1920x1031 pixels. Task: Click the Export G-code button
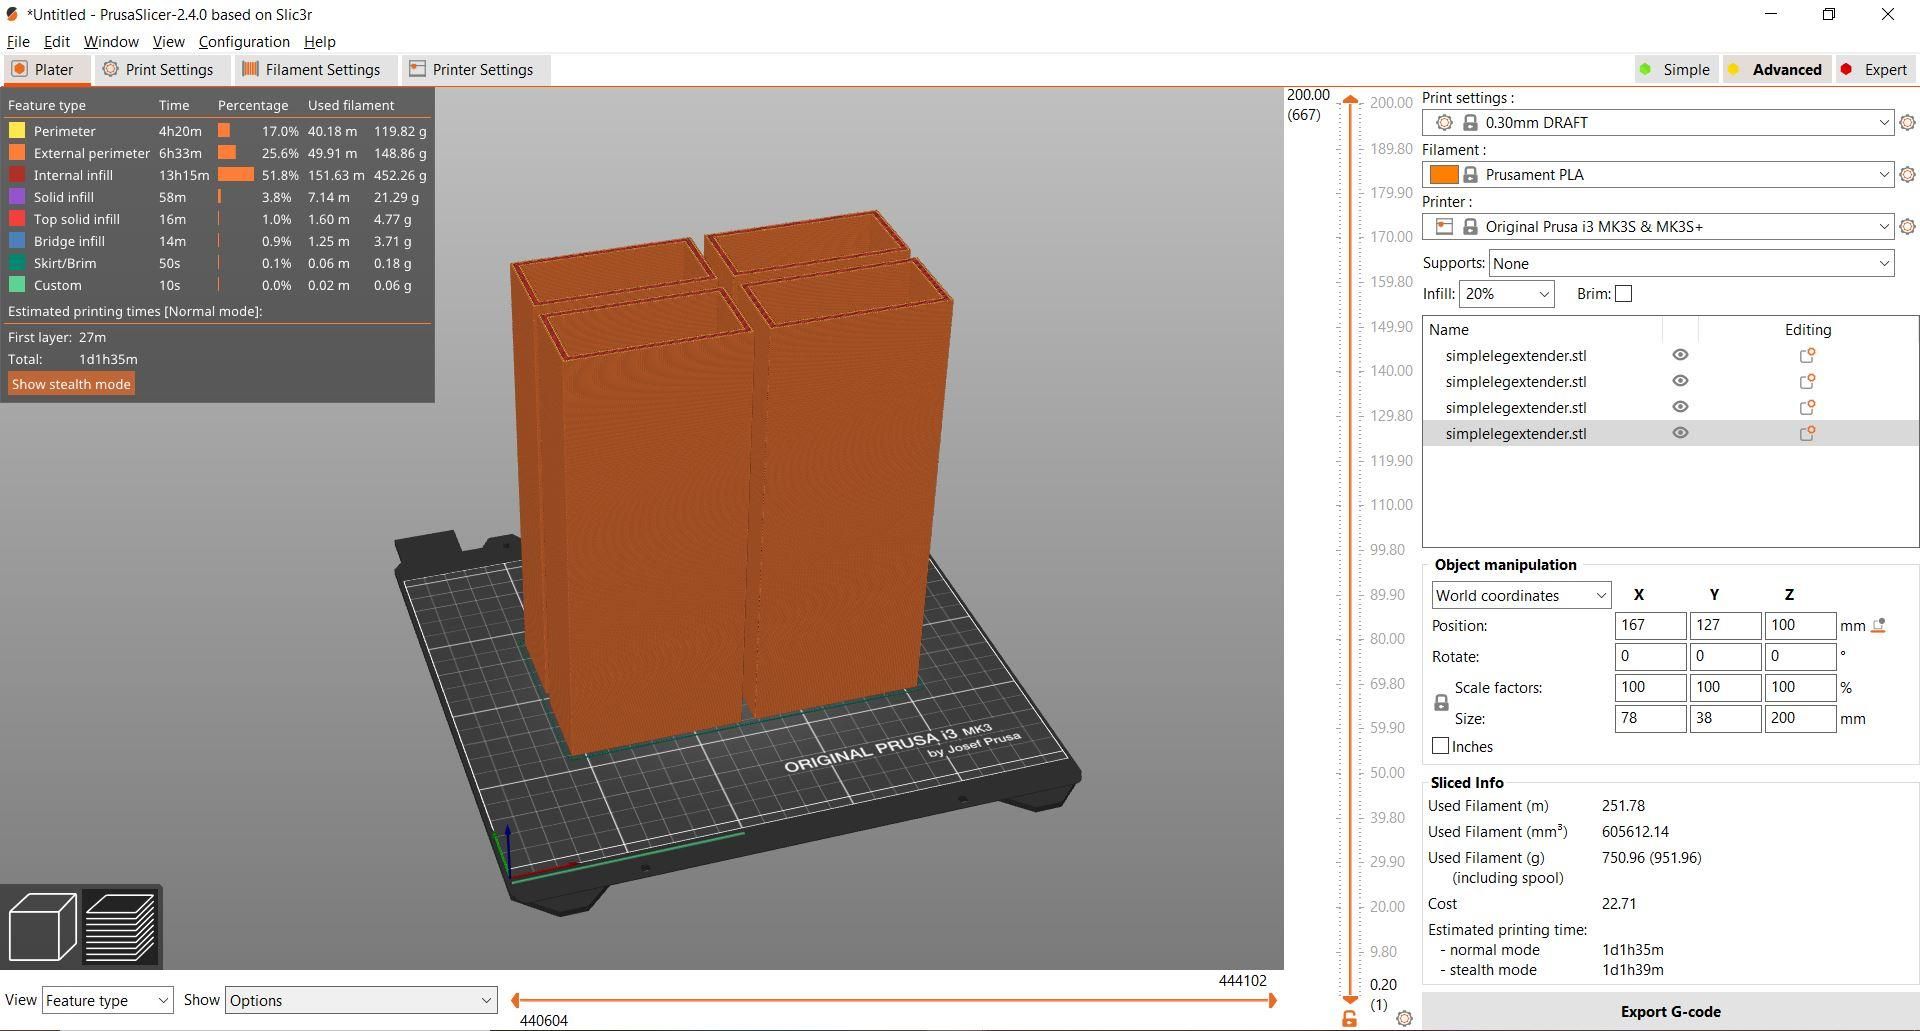1670,1011
